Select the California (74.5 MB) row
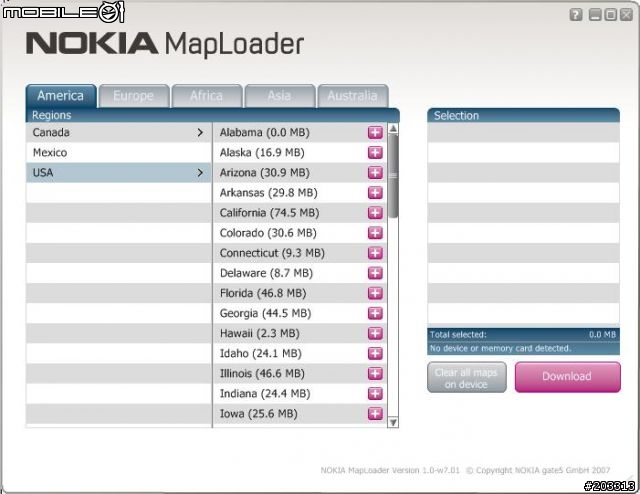Viewport: 640px width, 494px height. tap(300, 213)
